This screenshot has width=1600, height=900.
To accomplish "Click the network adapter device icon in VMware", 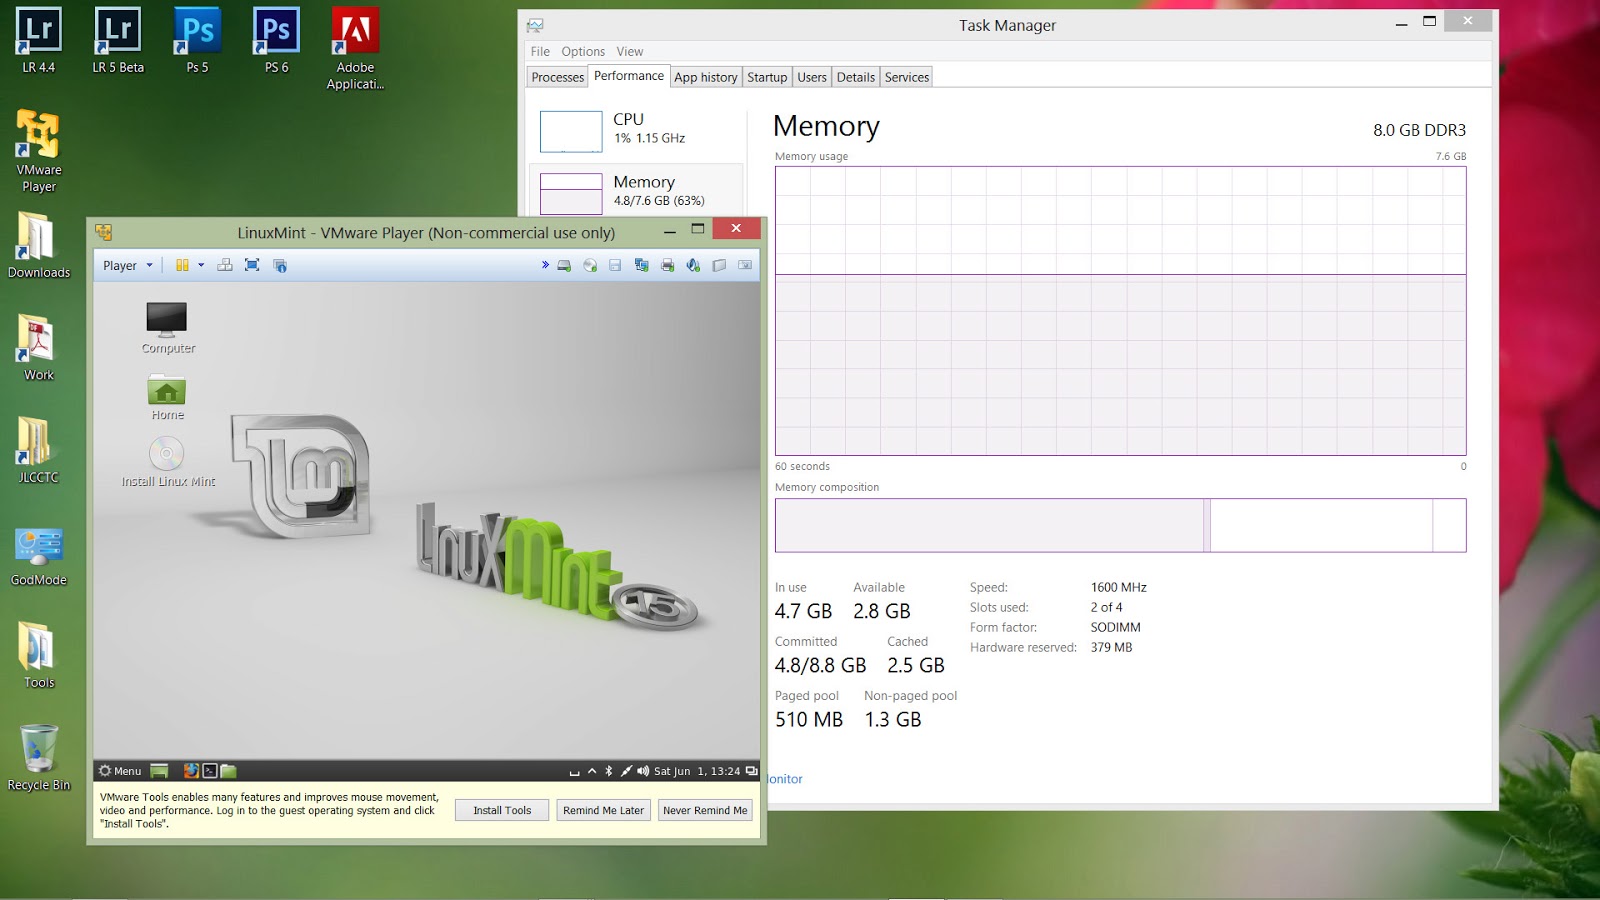I will (x=641, y=265).
